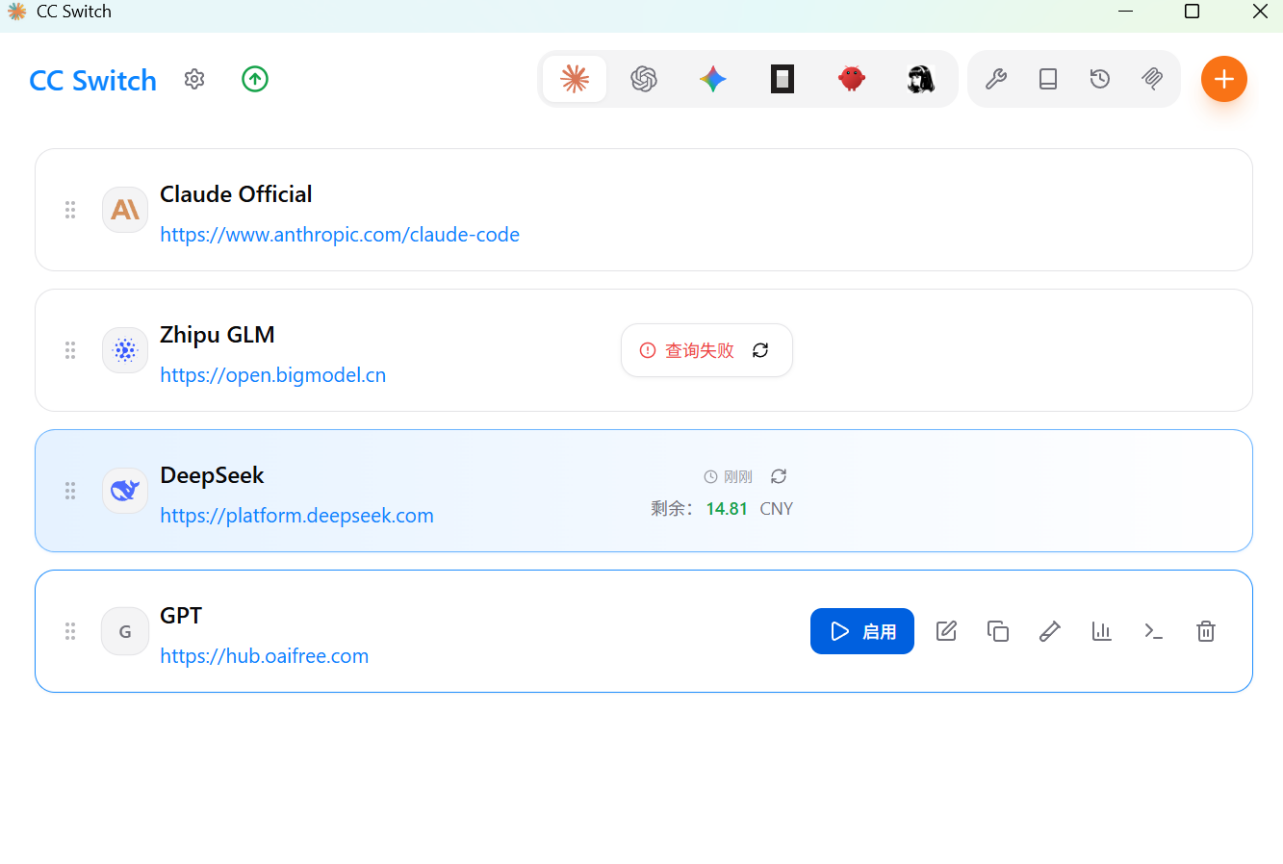Click the "Claude Official" provider name
The height and width of the screenshot is (864, 1283).
[236, 194]
